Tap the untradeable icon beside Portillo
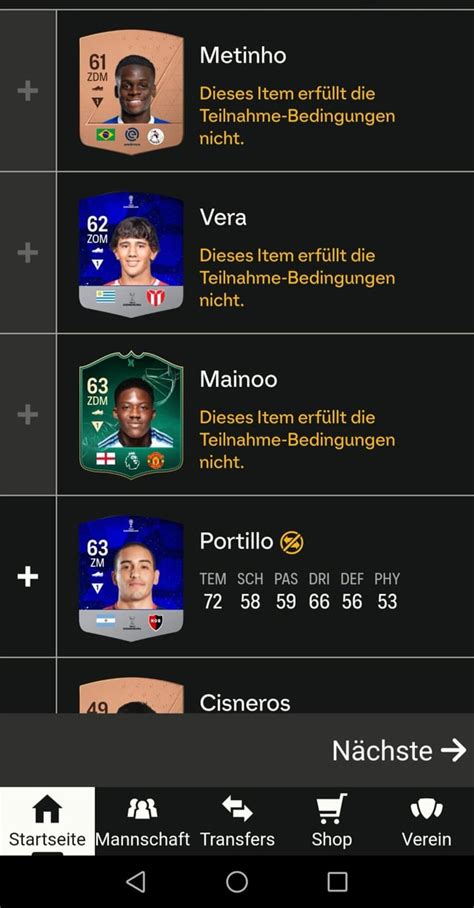This screenshot has height=908, width=474. 292,542
